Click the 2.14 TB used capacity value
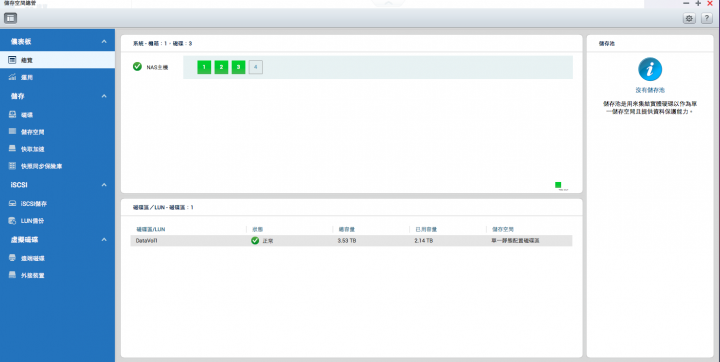This screenshot has width=720, height=362. (423, 241)
